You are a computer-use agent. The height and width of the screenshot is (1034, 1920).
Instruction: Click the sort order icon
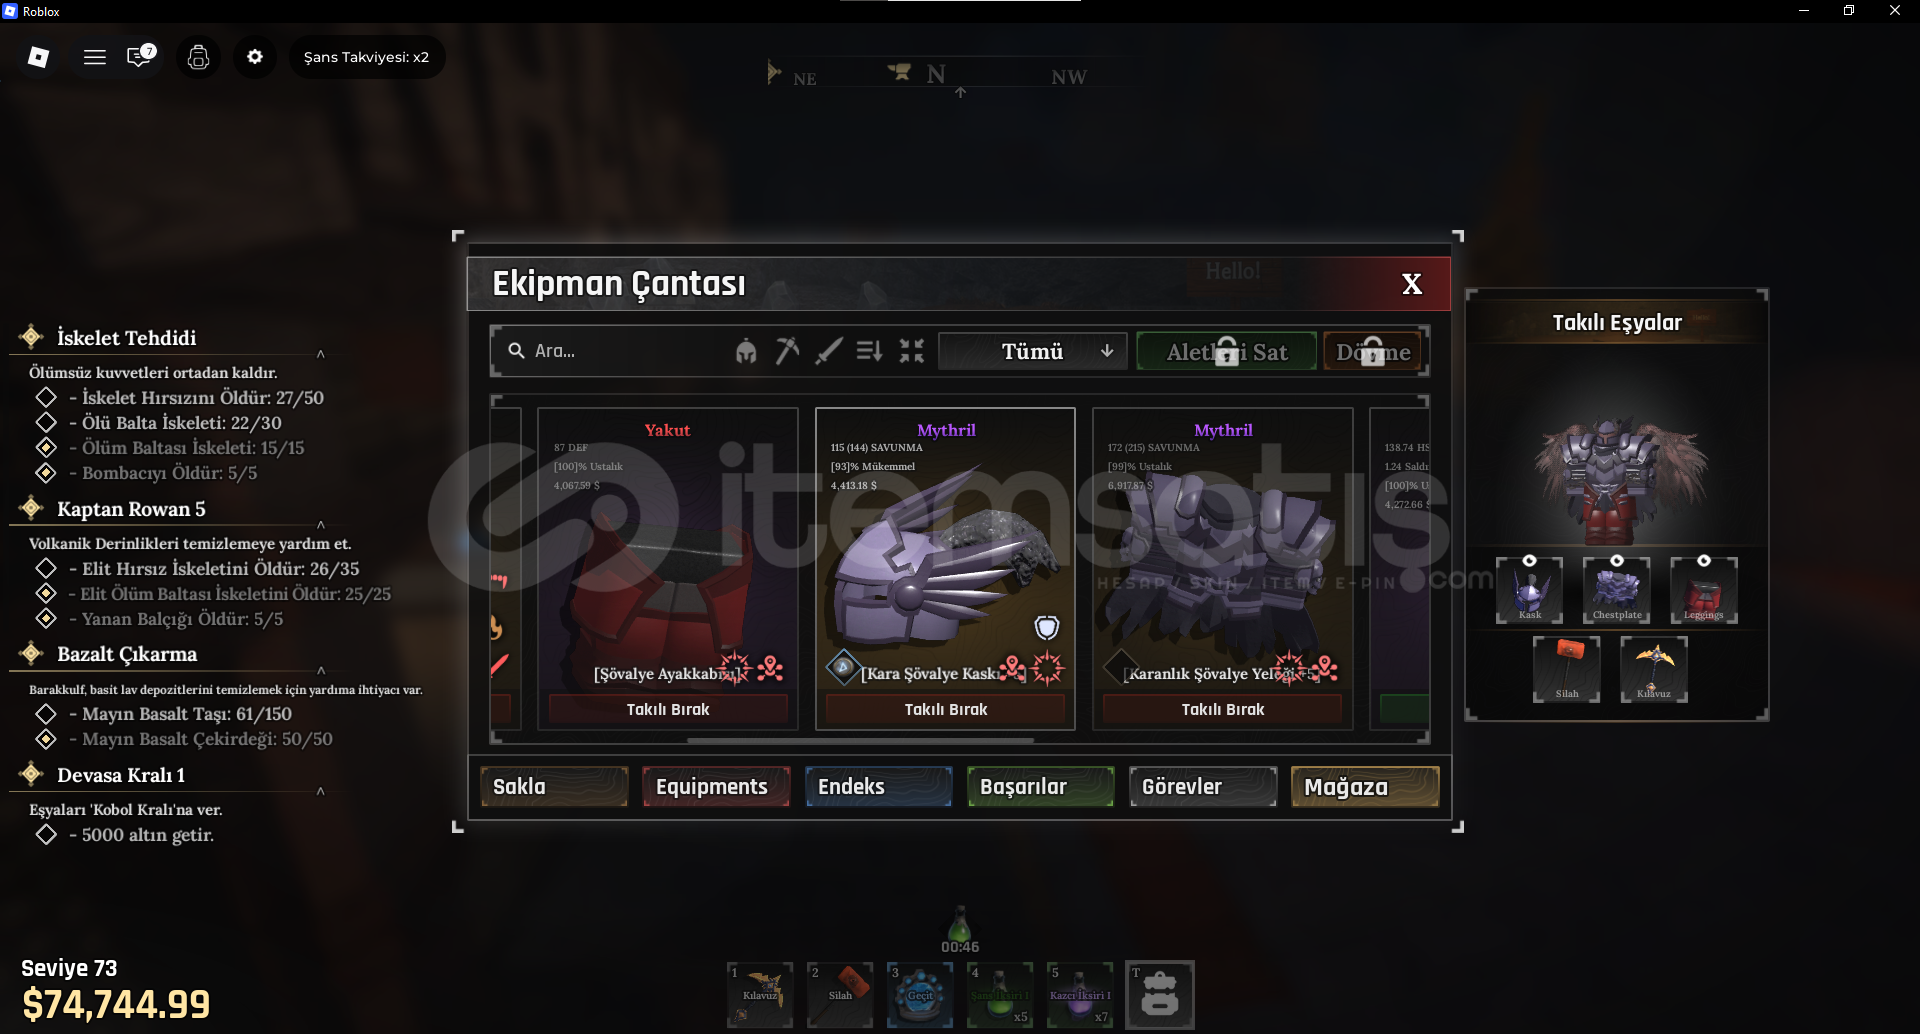[x=869, y=351]
